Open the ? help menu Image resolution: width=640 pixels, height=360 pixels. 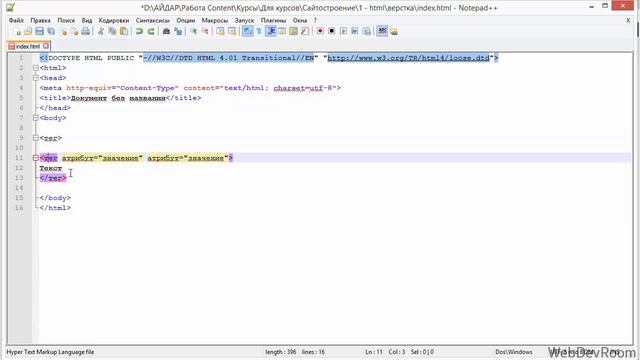(x=315, y=20)
